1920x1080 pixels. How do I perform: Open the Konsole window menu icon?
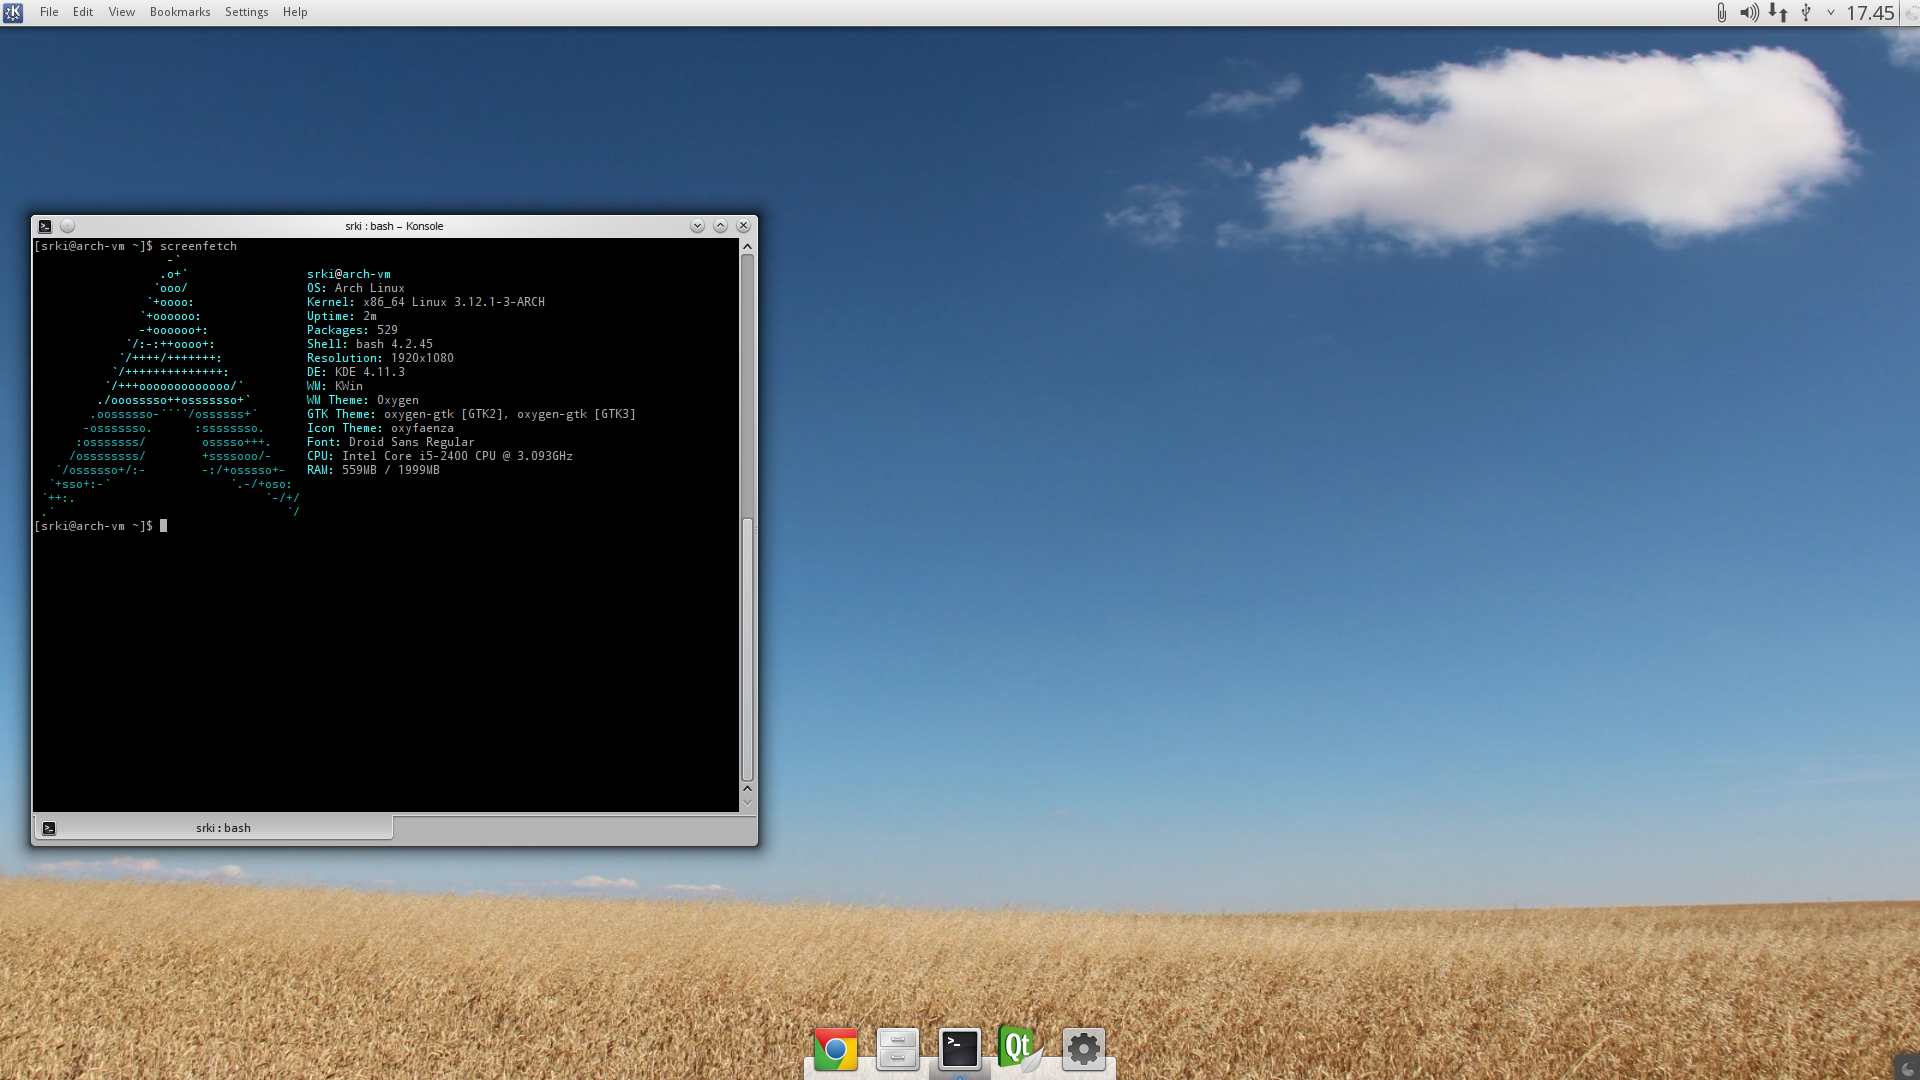point(45,226)
